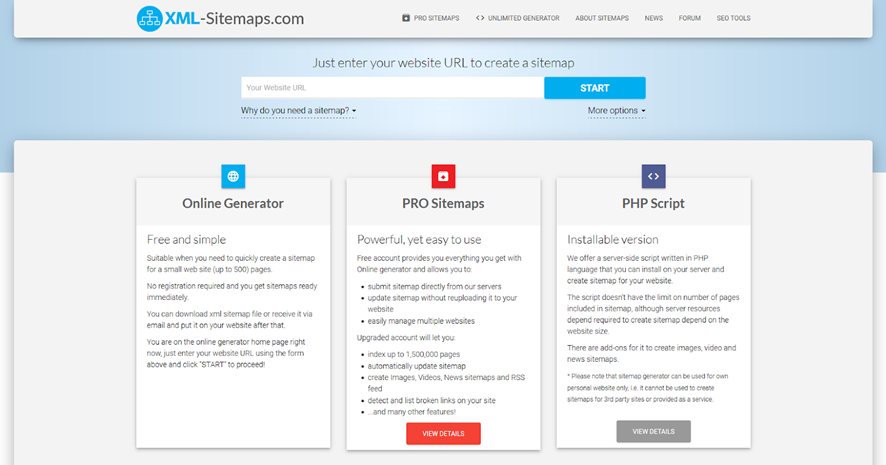Open About Sitemaps in navigation

click(602, 18)
